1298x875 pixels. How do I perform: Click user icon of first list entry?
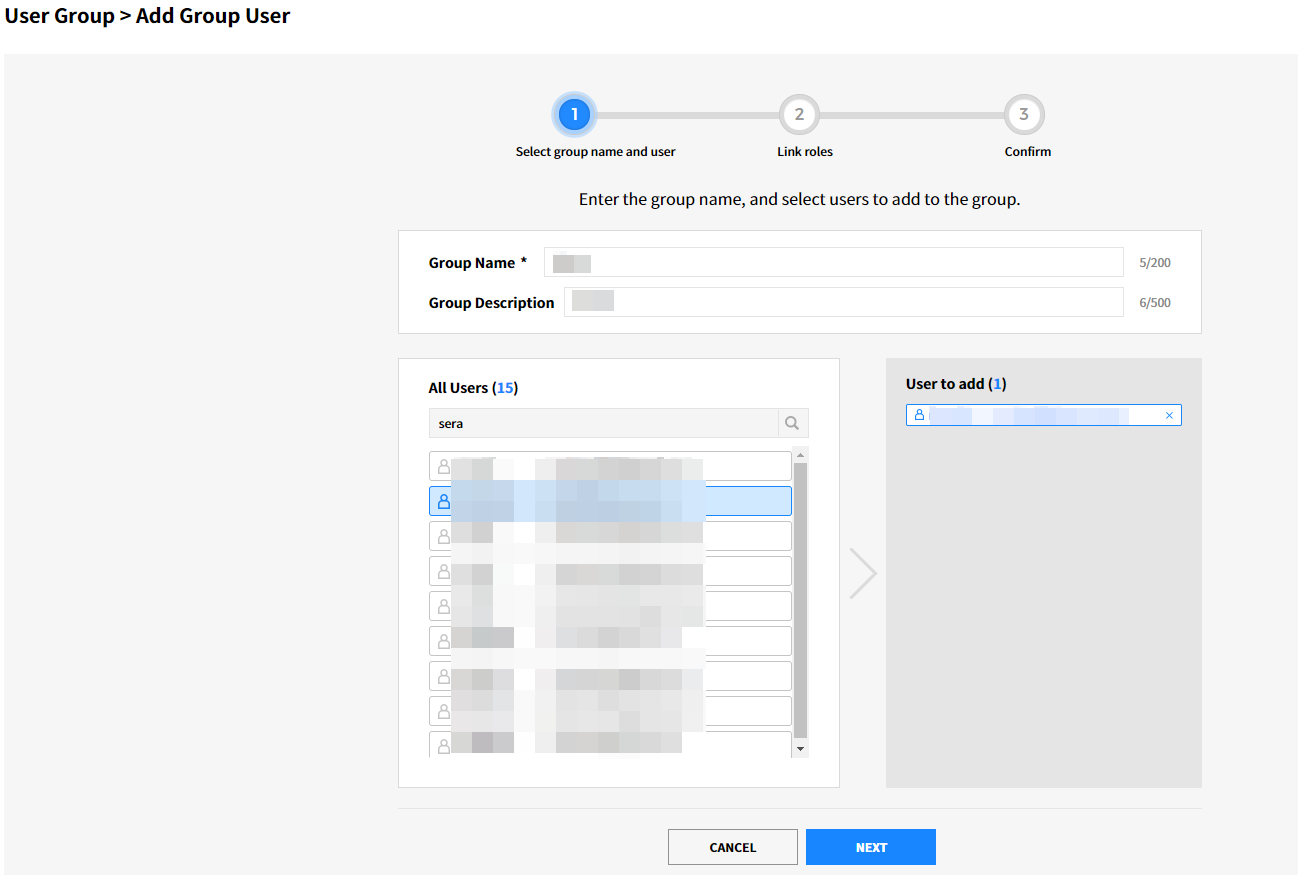tap(443, 466)
